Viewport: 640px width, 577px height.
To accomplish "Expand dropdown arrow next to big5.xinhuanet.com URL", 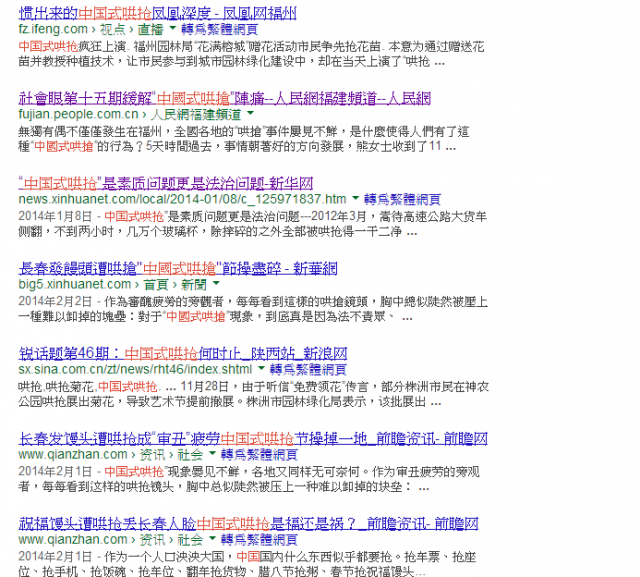I will [x=216, y=283].
